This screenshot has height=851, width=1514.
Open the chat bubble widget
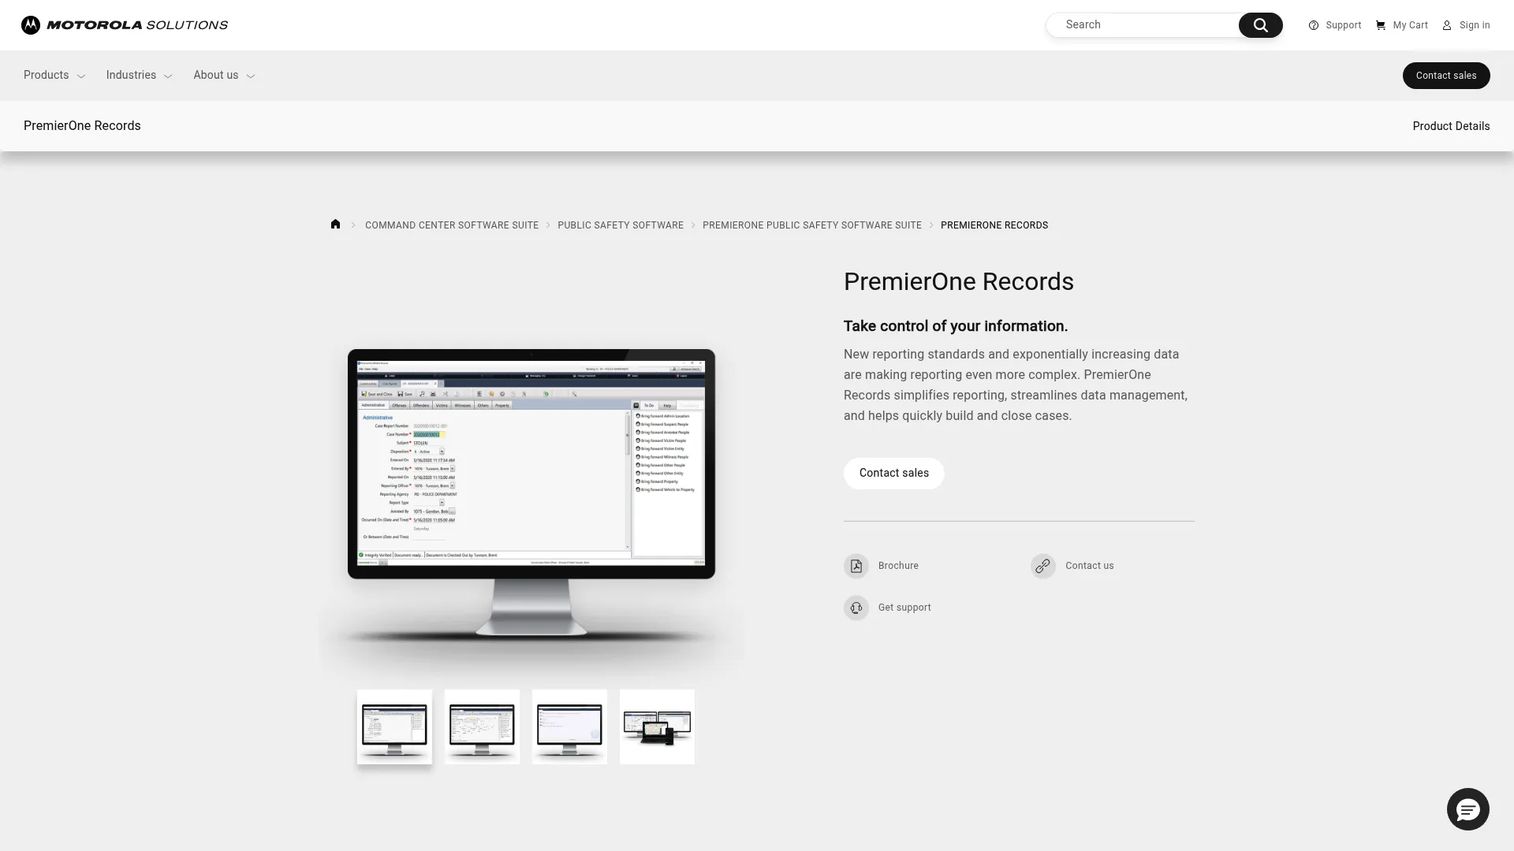click(x=1468, y=809)
